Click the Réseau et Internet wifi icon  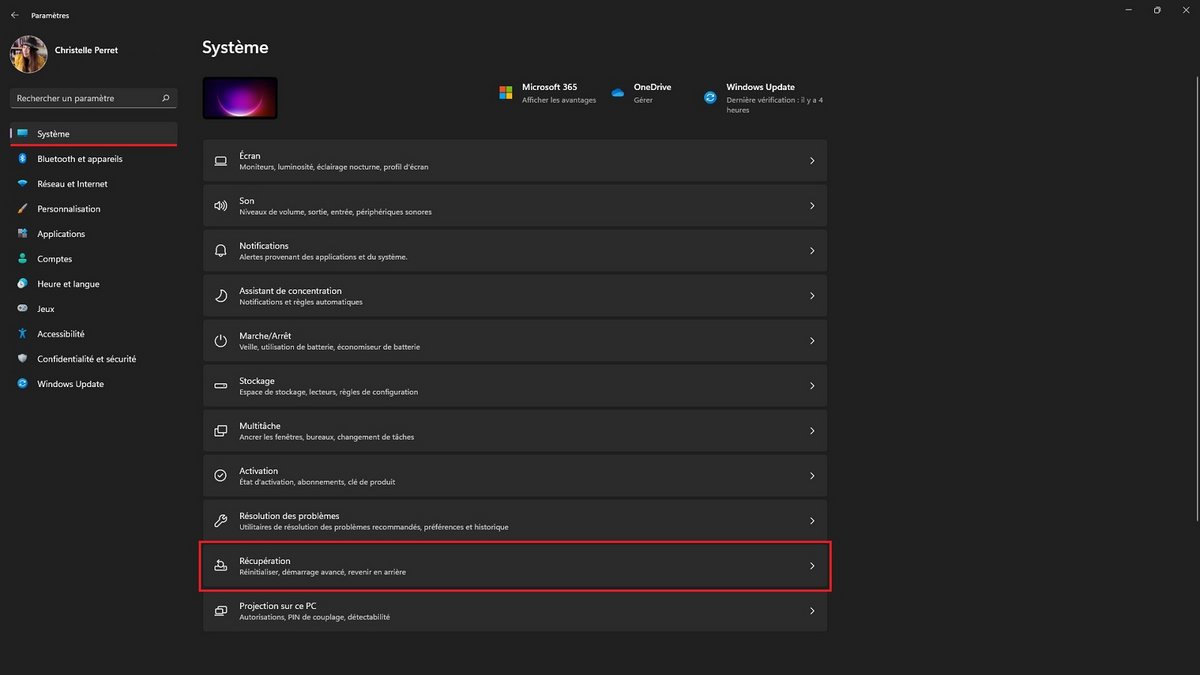coord(22,184)
